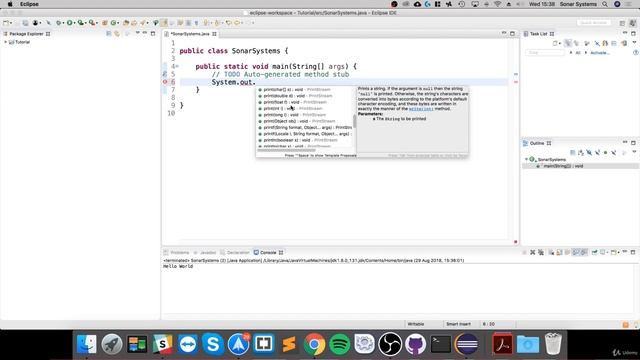Select print(long l) completion proposal
The image size is (640, 360).
[305, 115]
